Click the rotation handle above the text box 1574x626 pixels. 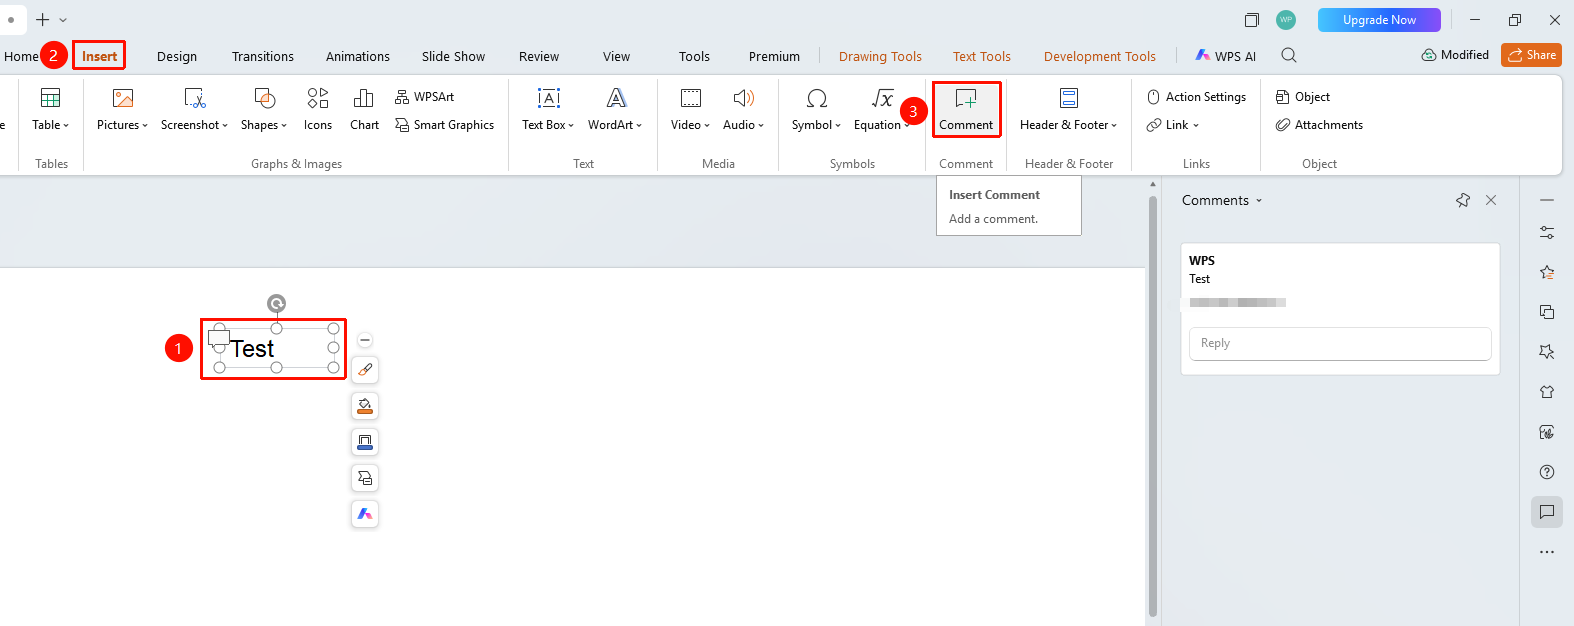click(277, 303)
